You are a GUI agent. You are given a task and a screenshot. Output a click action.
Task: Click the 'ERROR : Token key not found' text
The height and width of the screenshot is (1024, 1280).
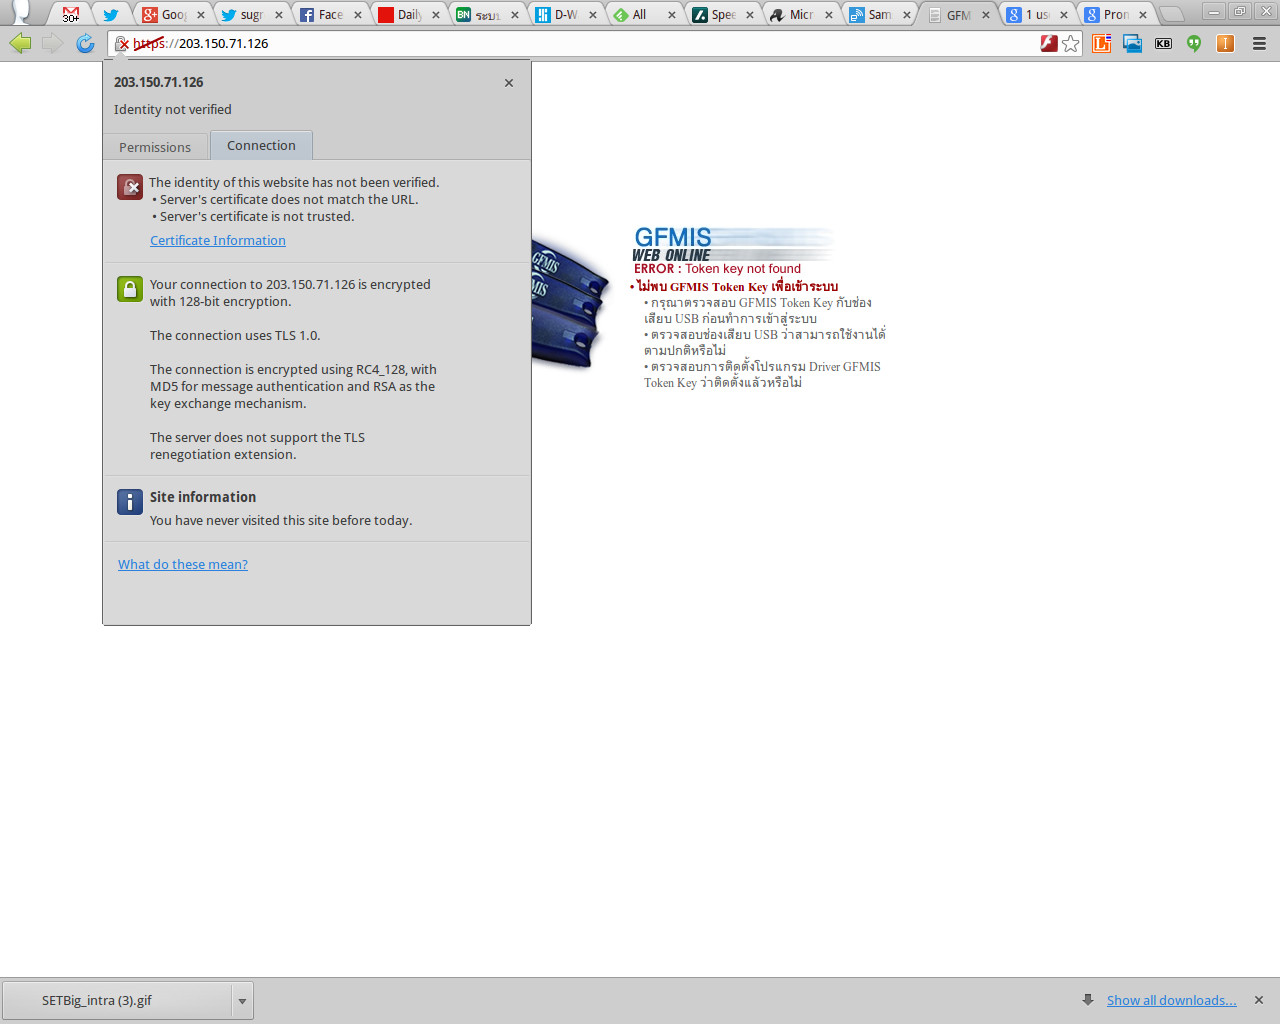(717, 268)
